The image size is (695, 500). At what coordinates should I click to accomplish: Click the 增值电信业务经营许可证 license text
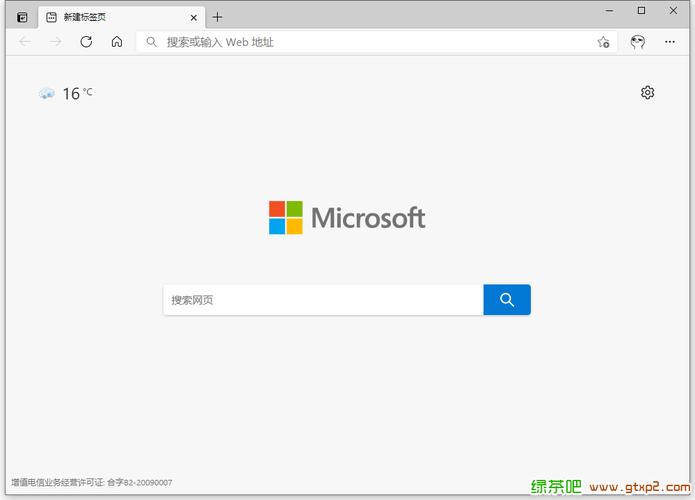pyautogui.click(x=91, y=482)
